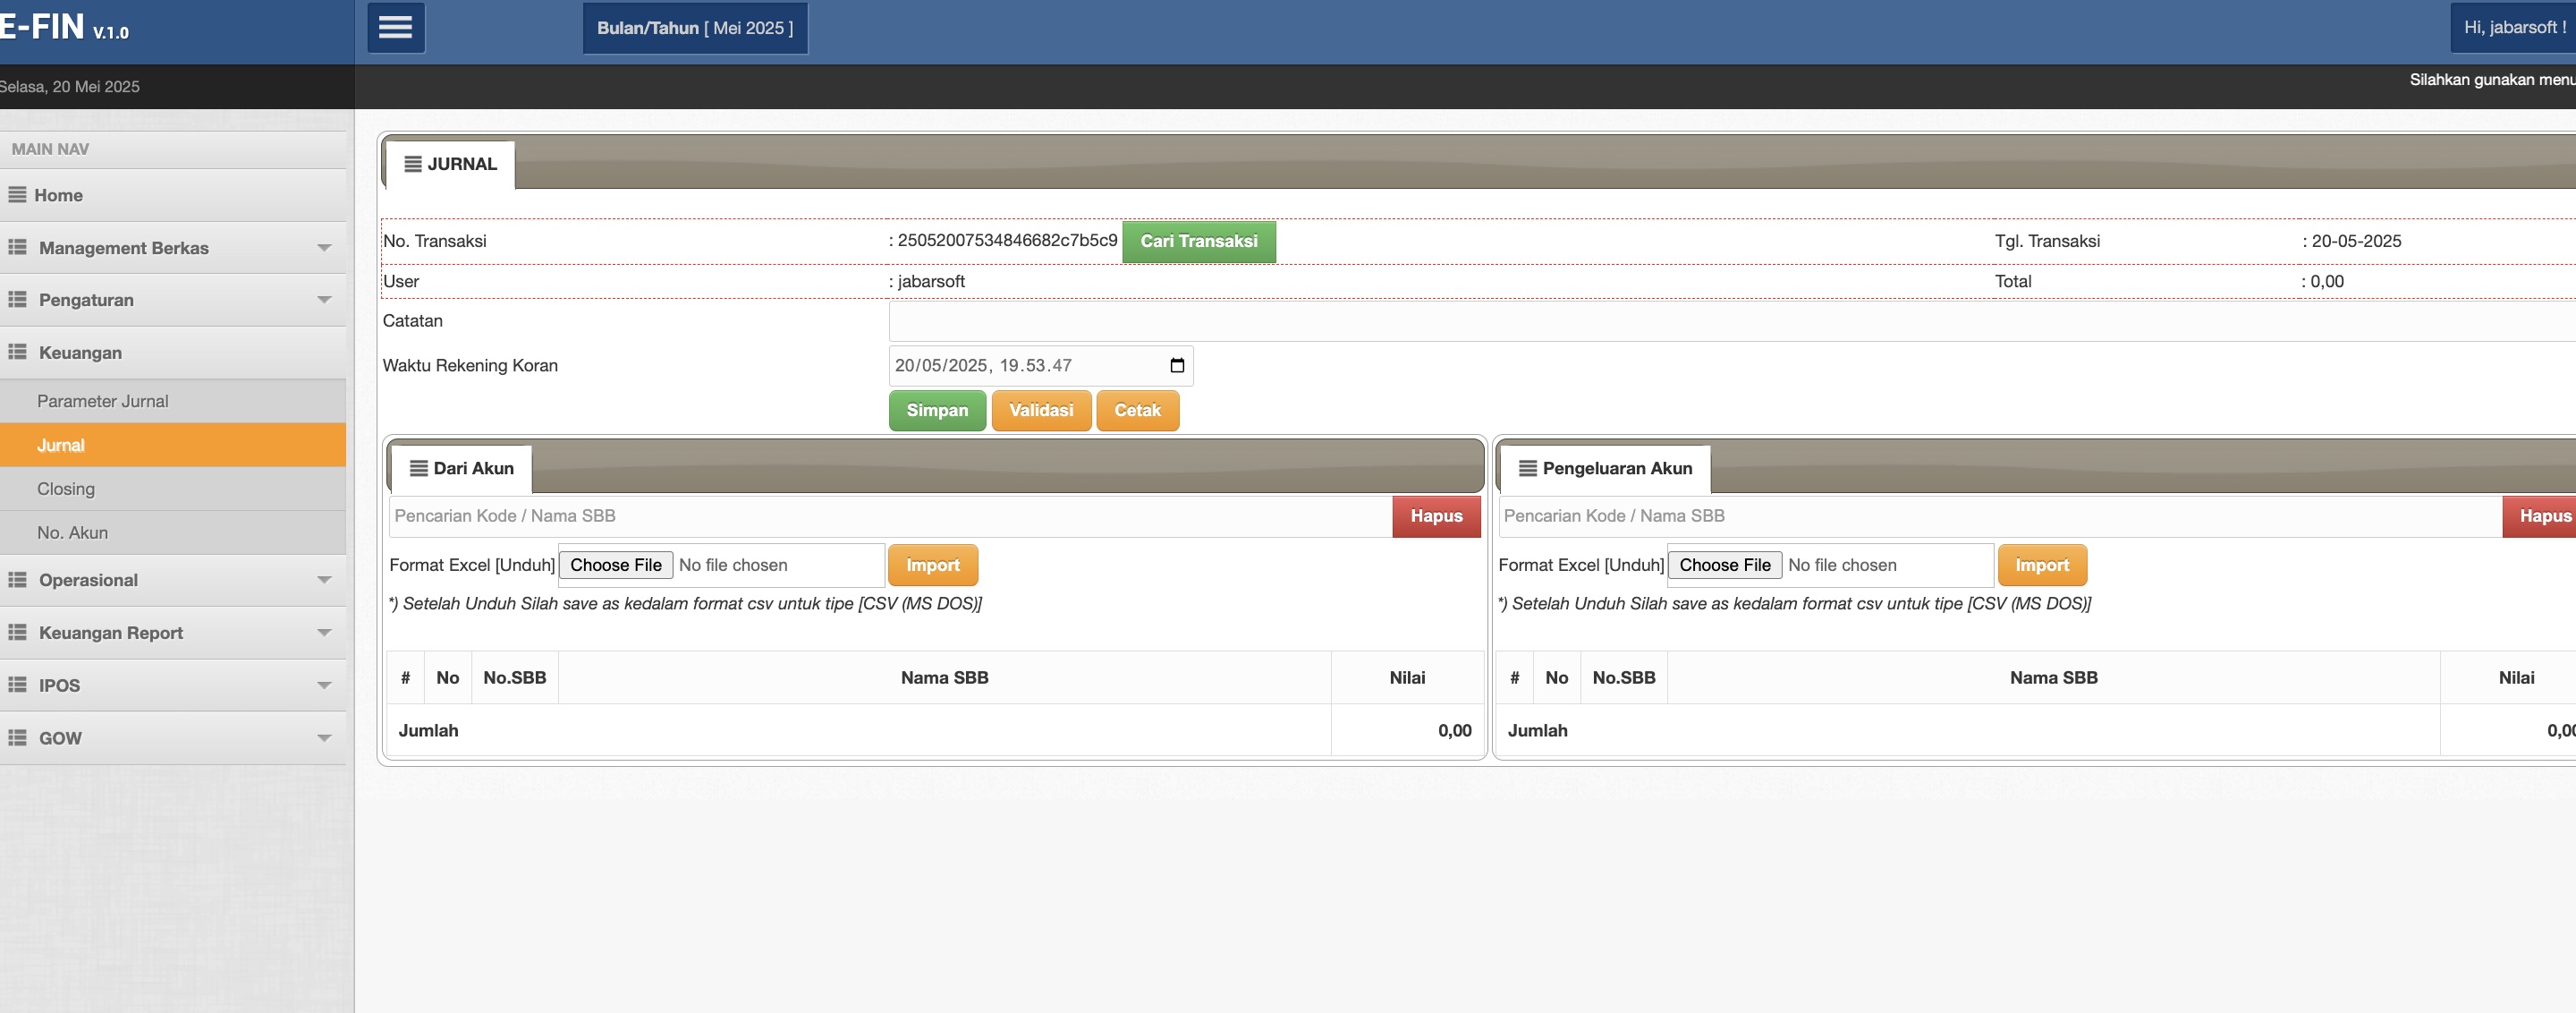This screenshot has height=1013, width=2576.
Task: Select the No. Akun submenu item
Action: [72, 533]
